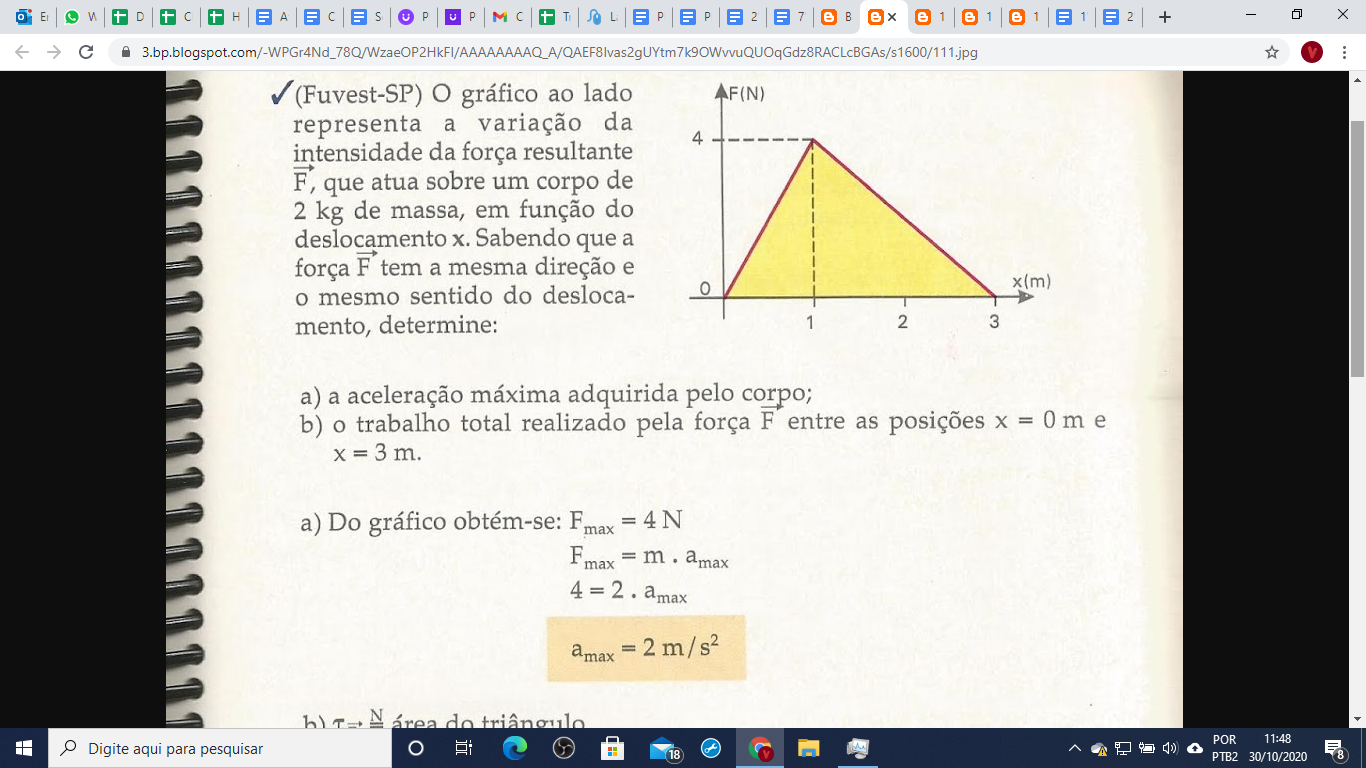Click the '(Fuvest-SP)' heading text
1366x768 pixels.
click(360, 94)
